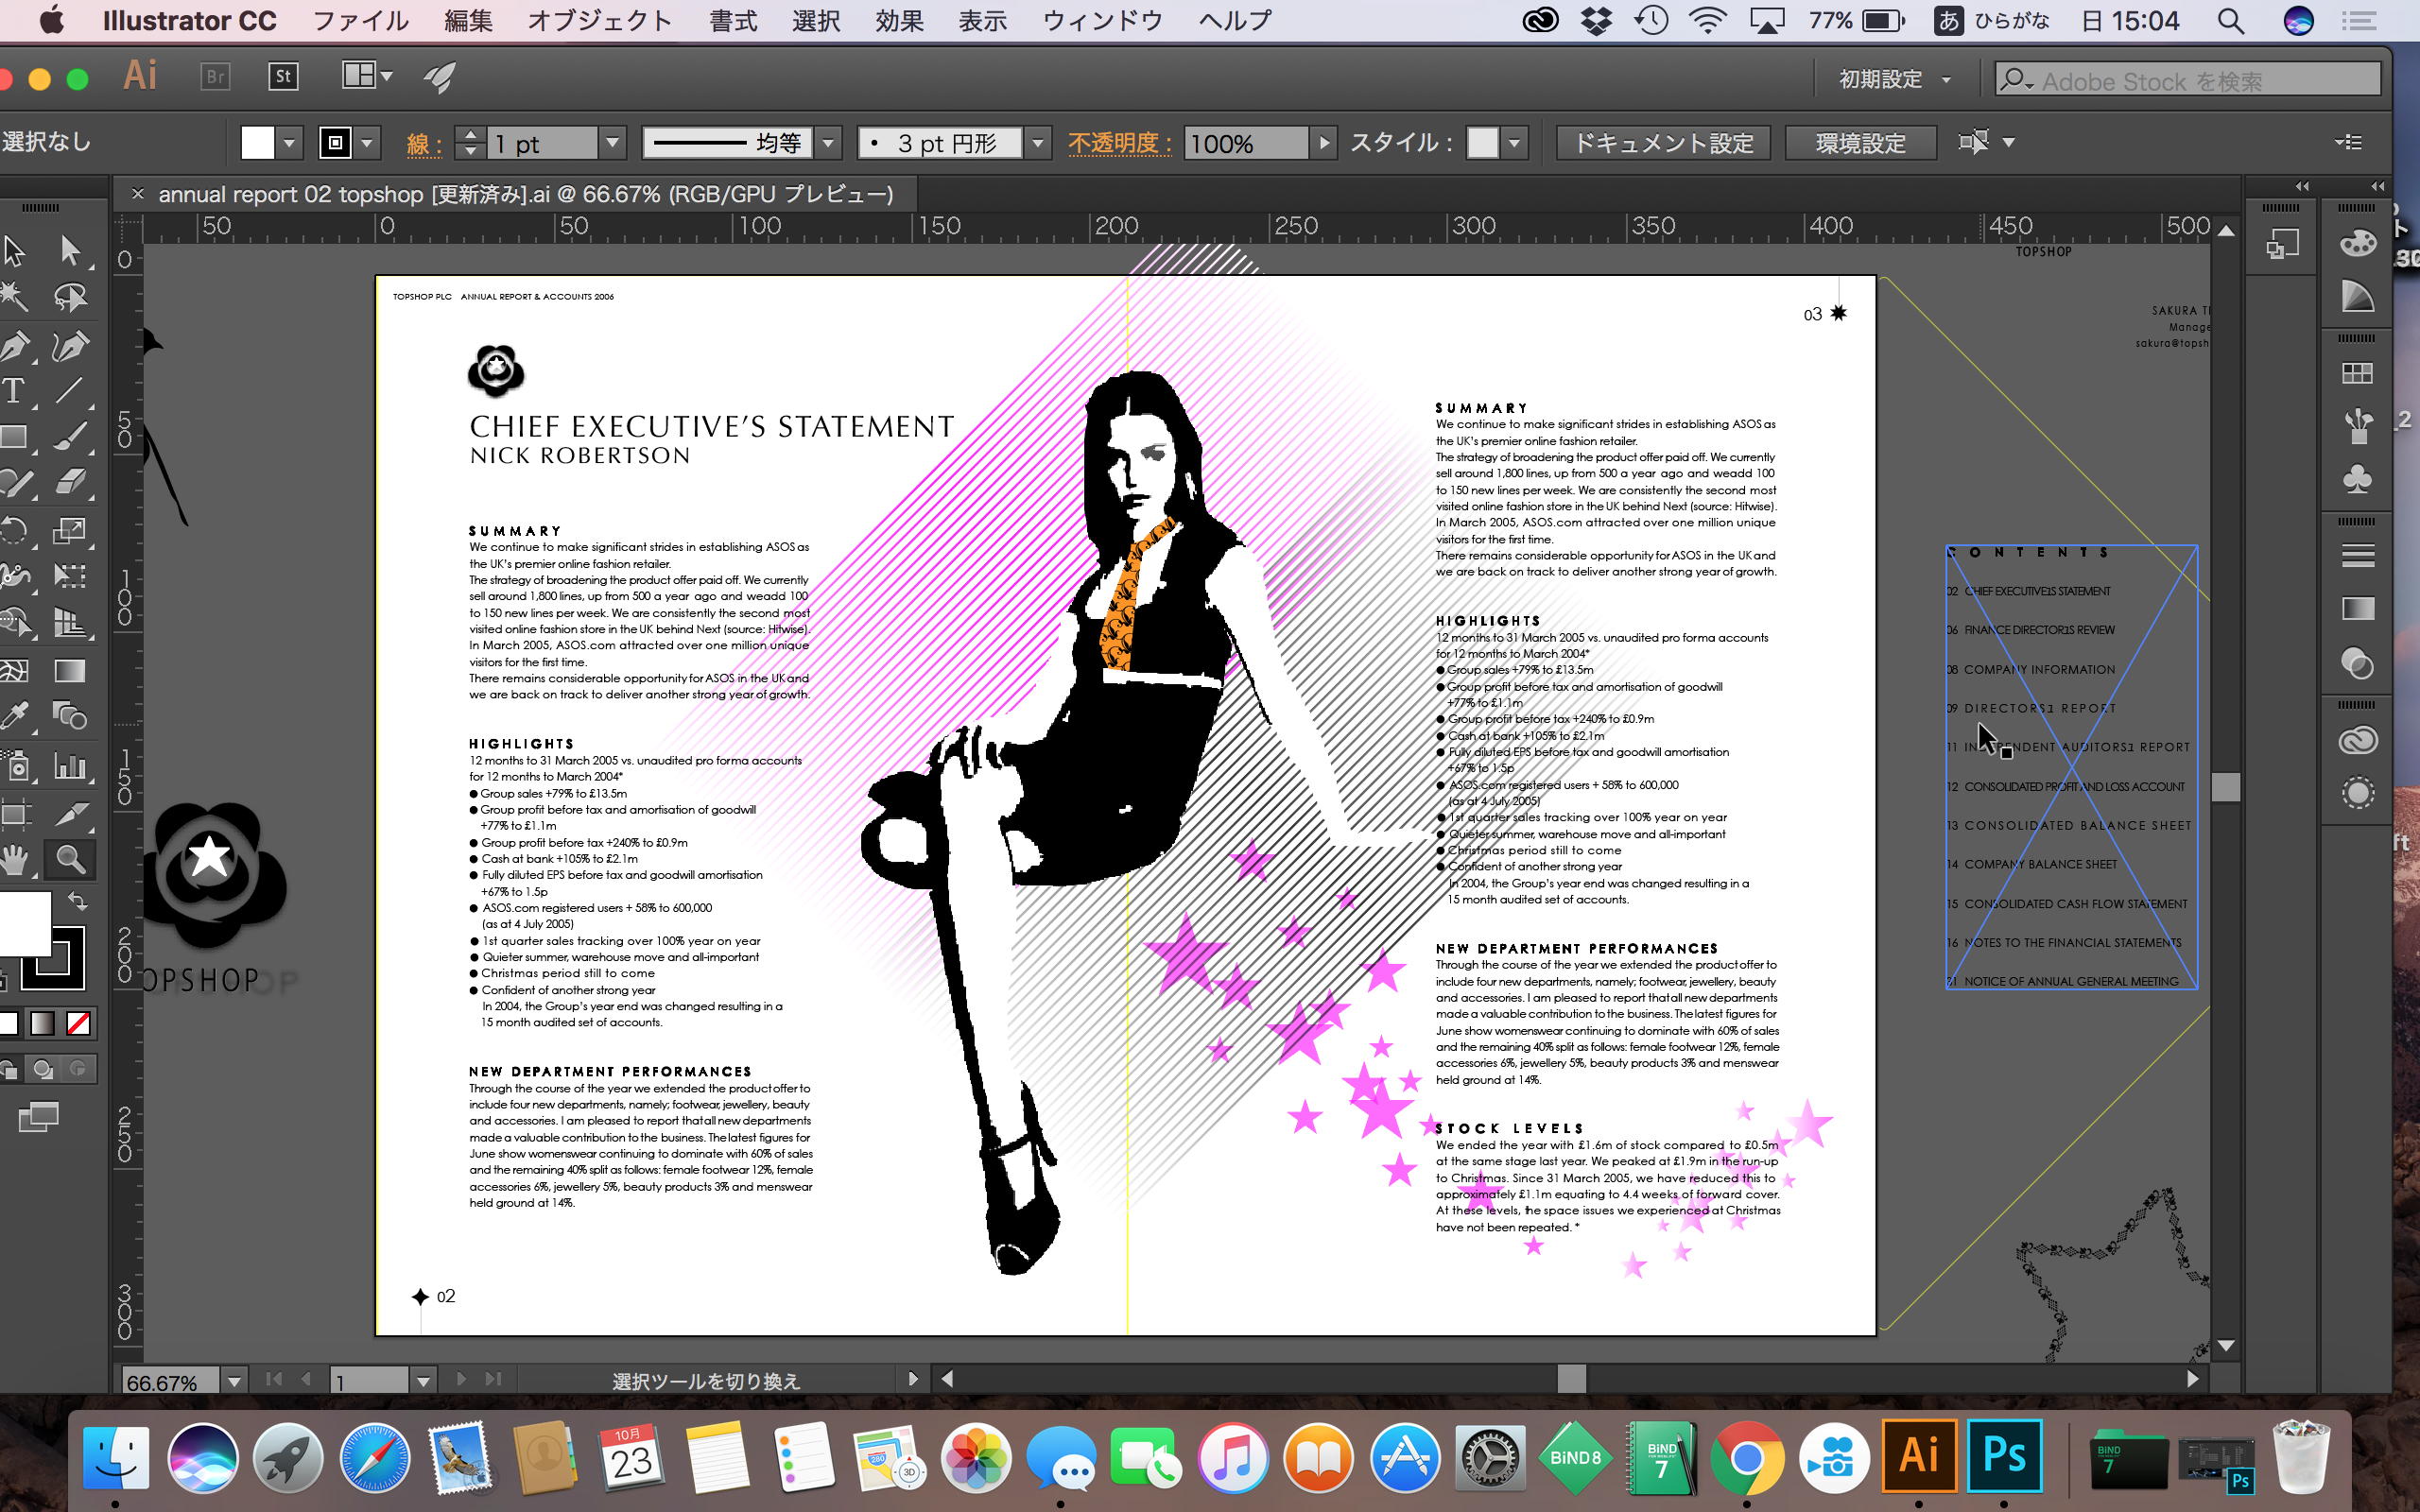Screen dimensions: 2420x1512
Task: Open the Symbols panel club icon
Action: point(2357,479)
